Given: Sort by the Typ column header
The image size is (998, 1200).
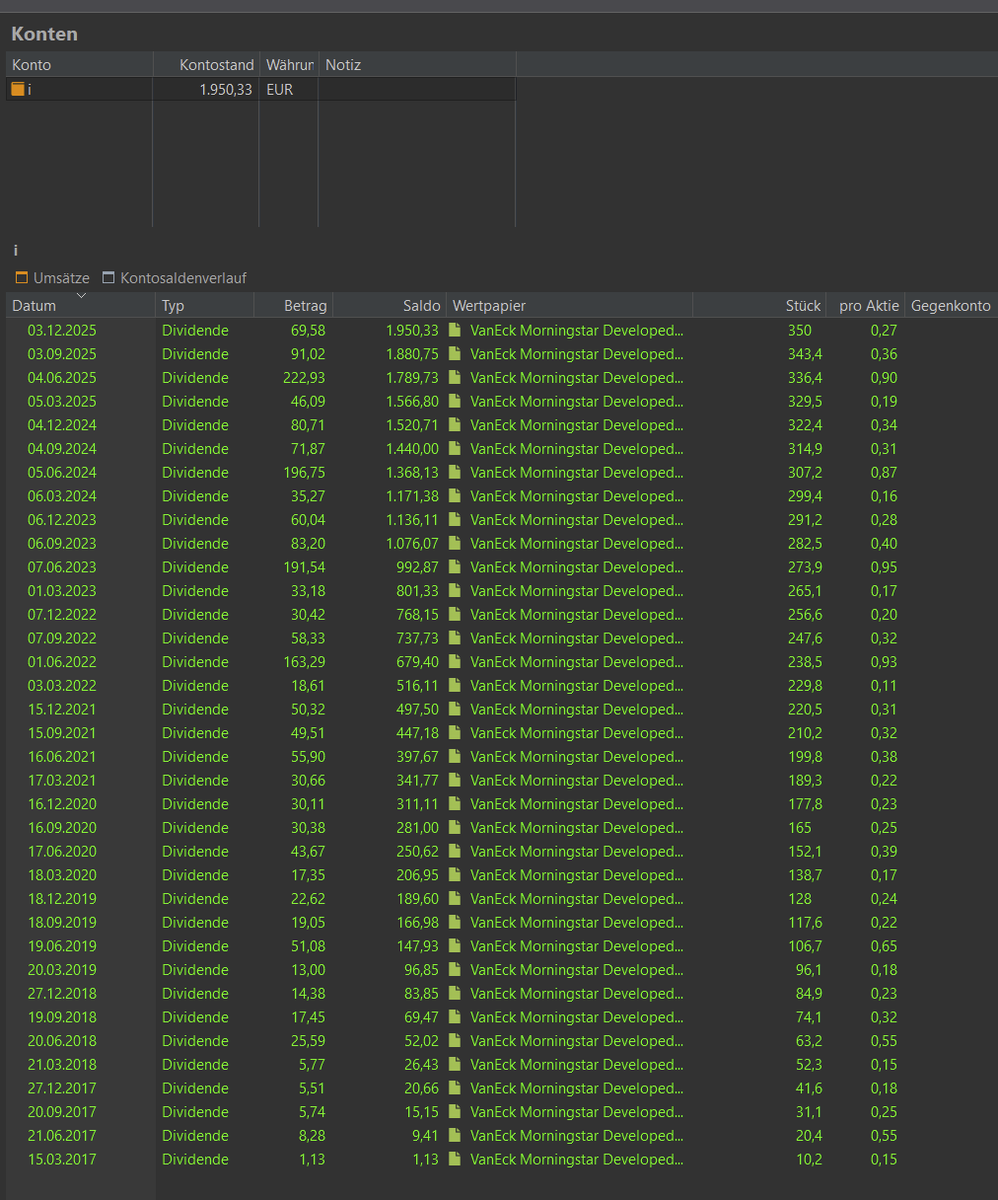Looking at the screenshot, I should 205,305.
